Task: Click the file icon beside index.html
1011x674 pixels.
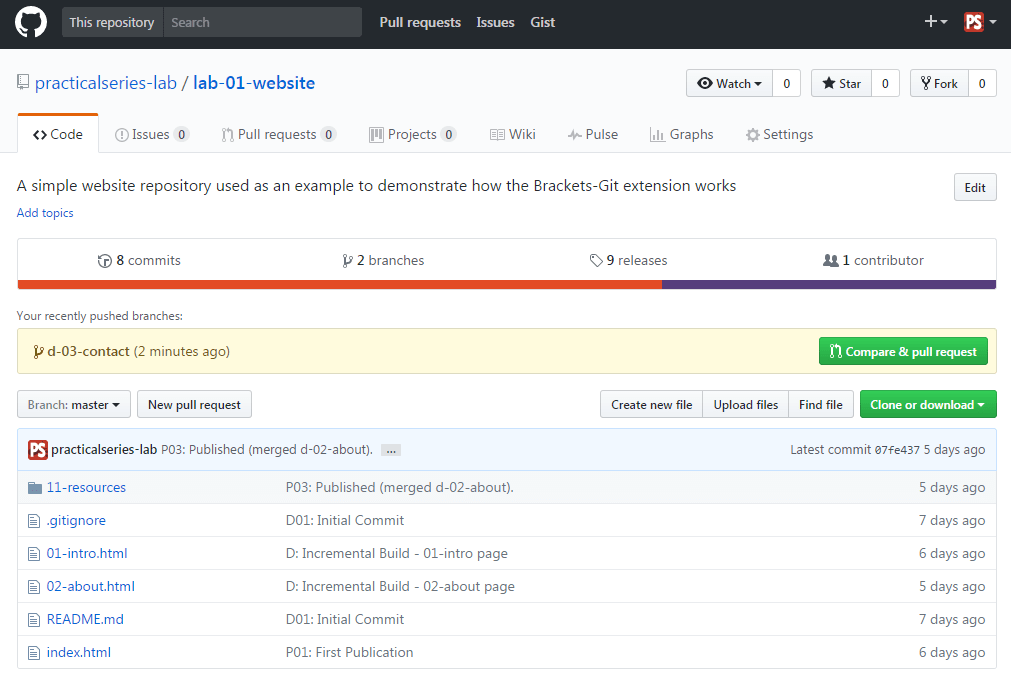Action: [34, 653]
